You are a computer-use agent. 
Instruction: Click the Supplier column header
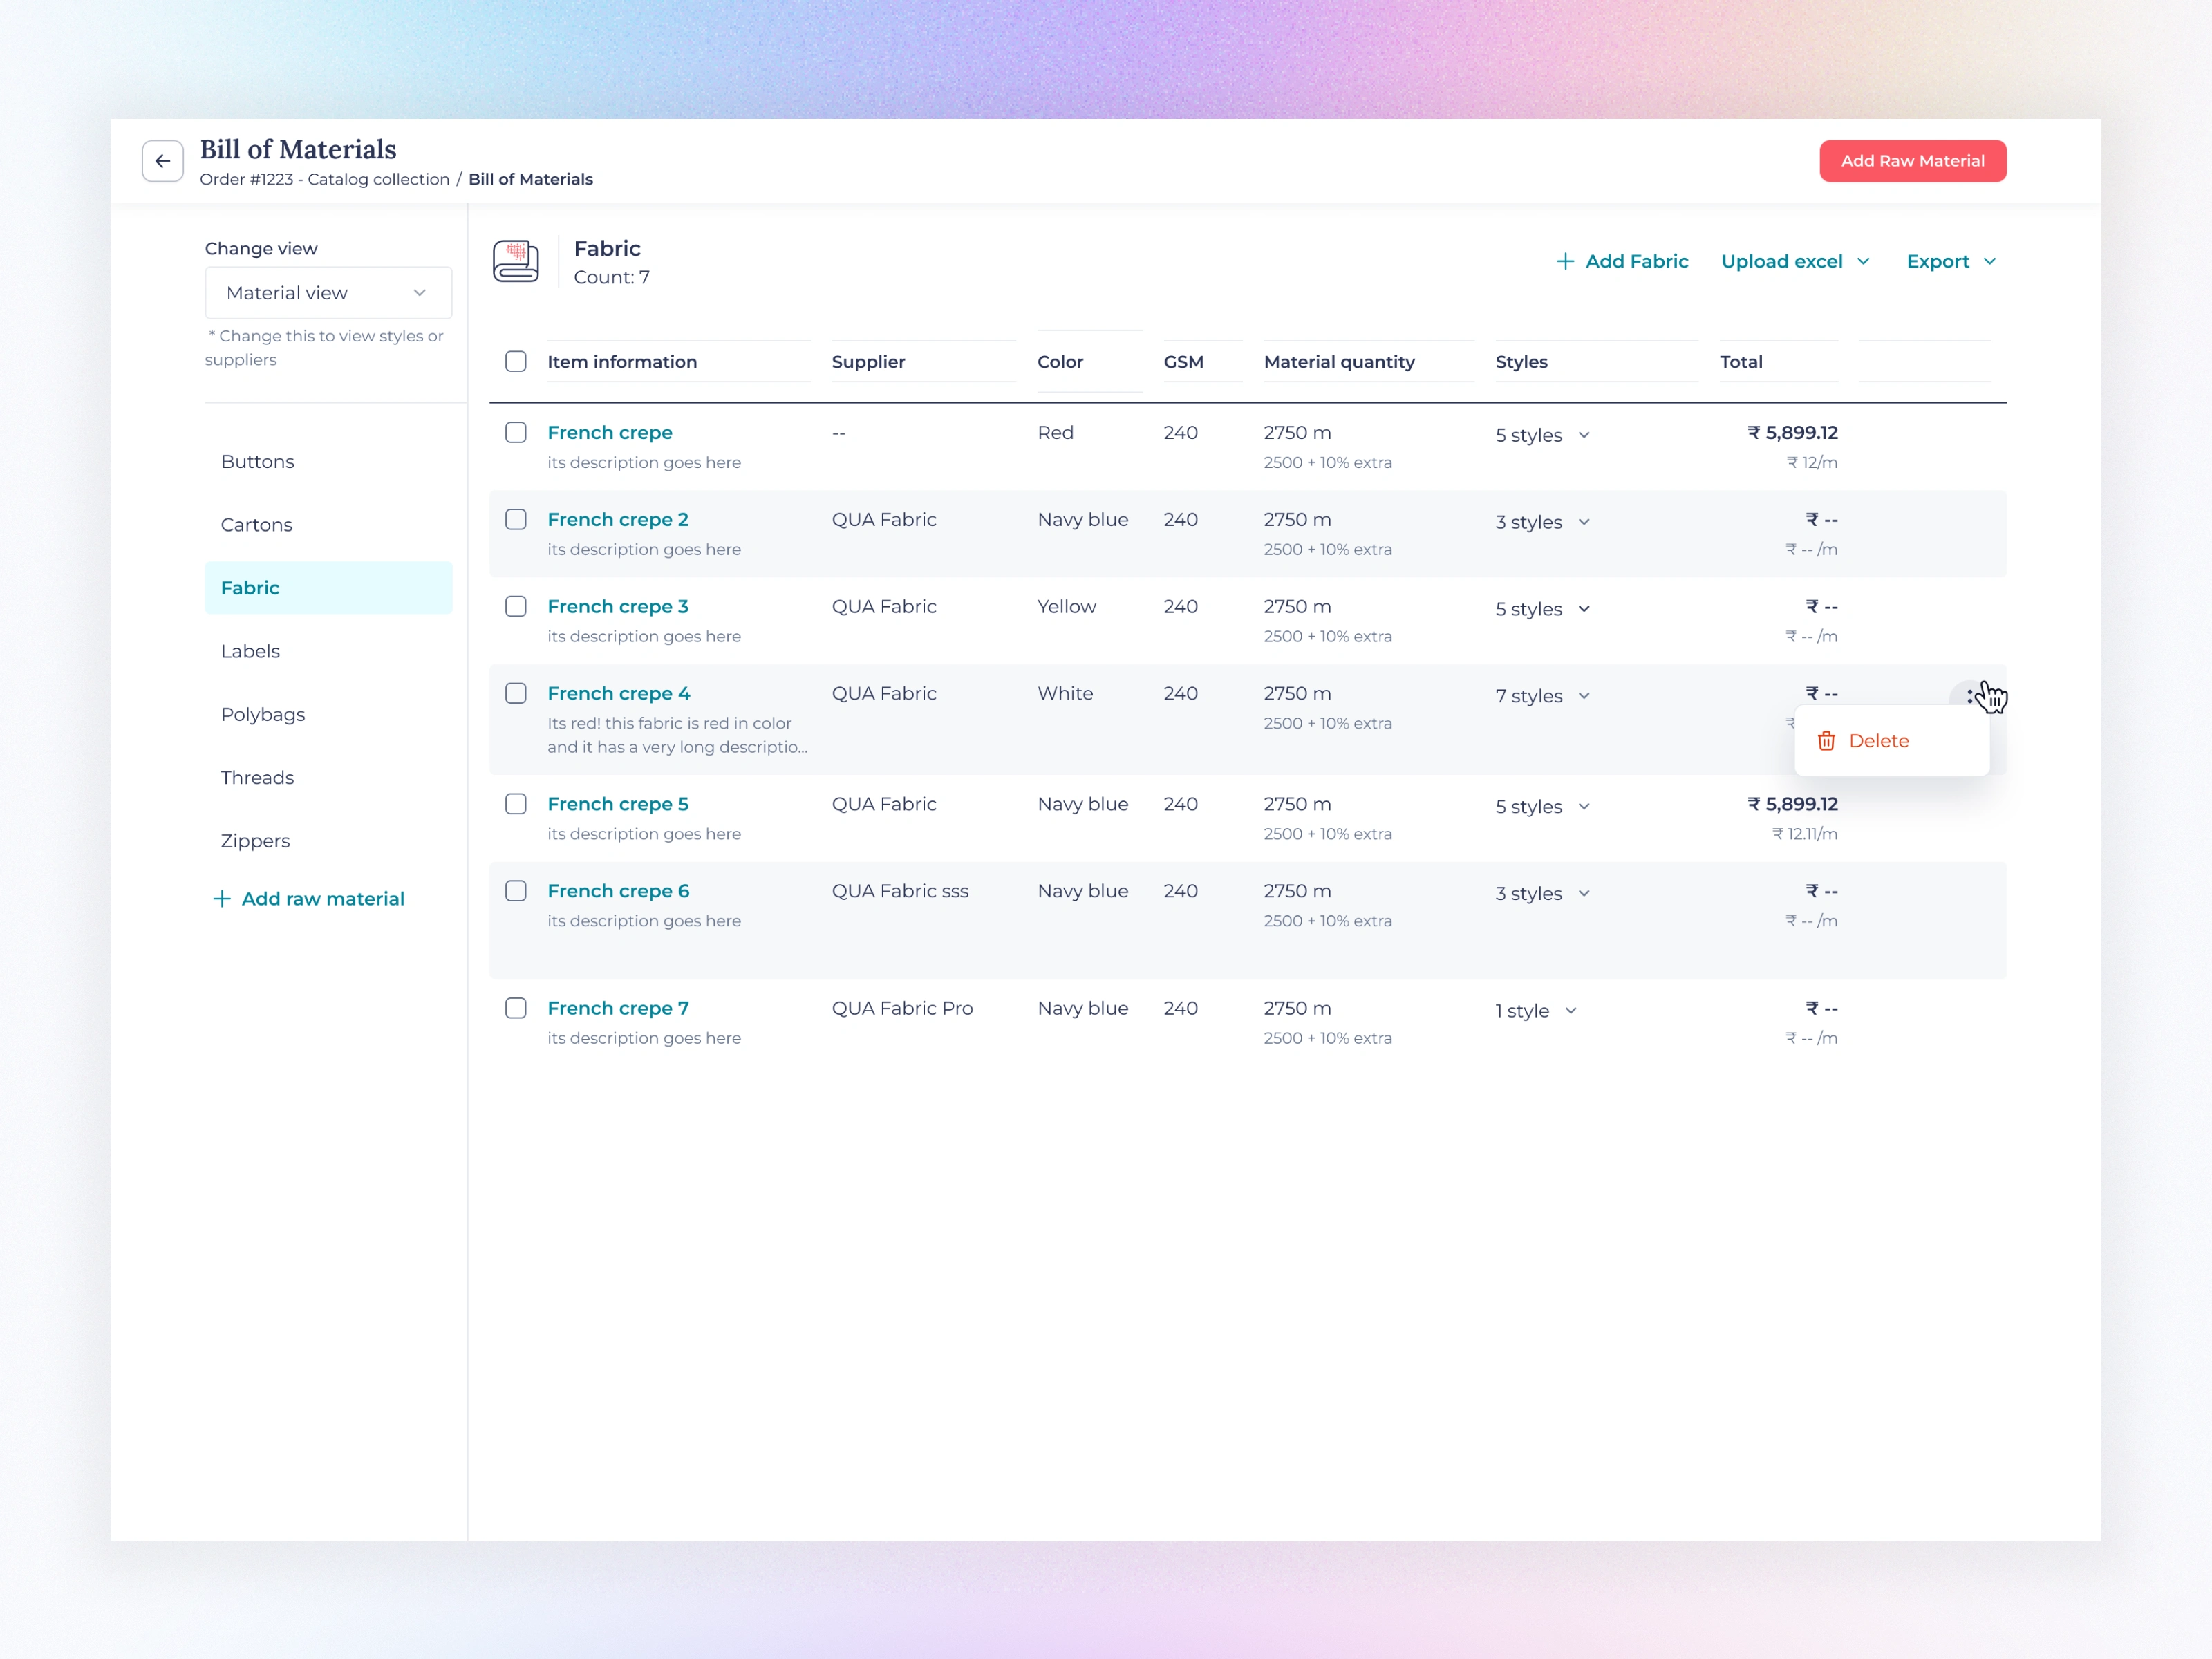868,362
